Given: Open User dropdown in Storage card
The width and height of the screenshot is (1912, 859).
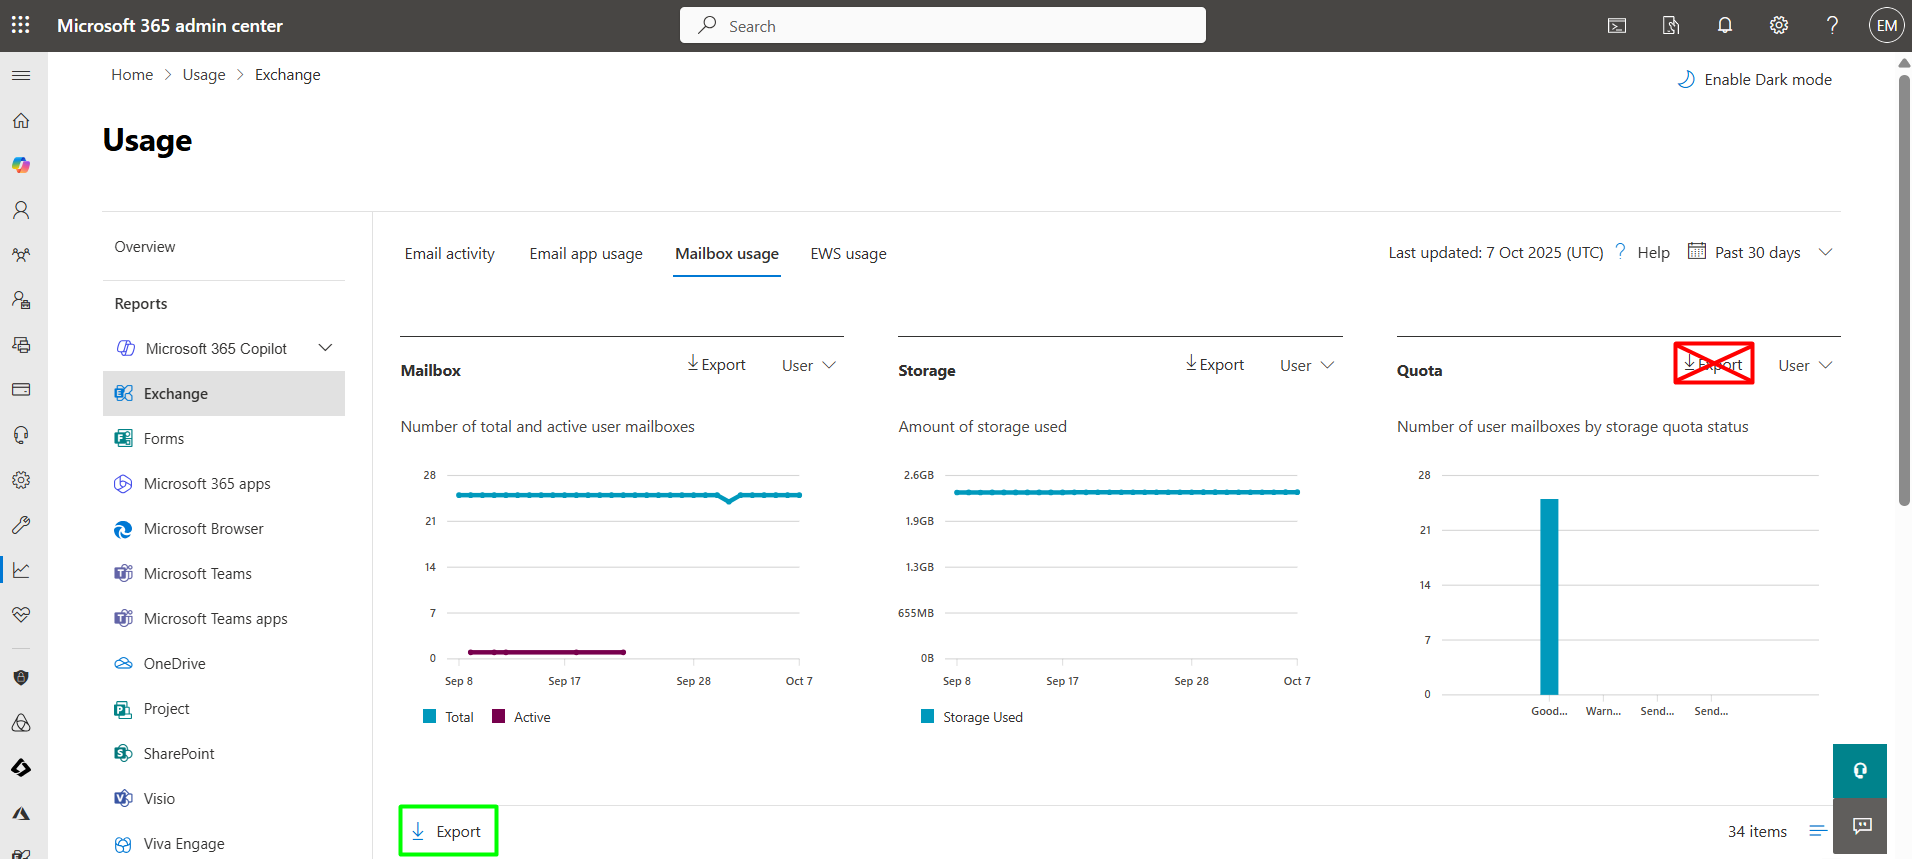Looking at the screenshot, I should pos(1307,365).
